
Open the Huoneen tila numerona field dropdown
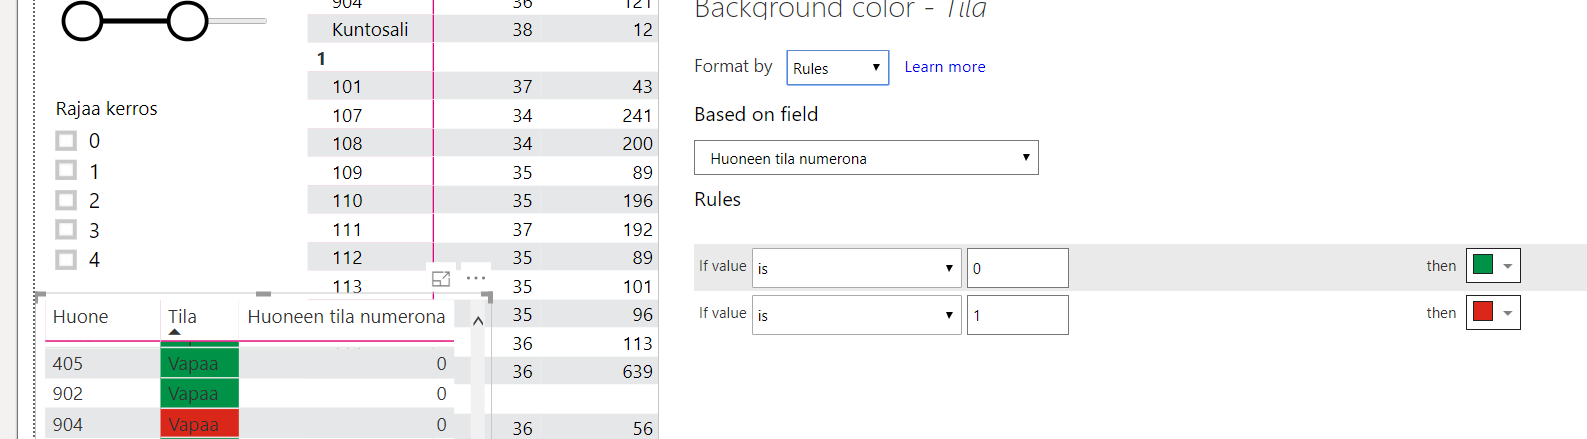click(866, 158)
